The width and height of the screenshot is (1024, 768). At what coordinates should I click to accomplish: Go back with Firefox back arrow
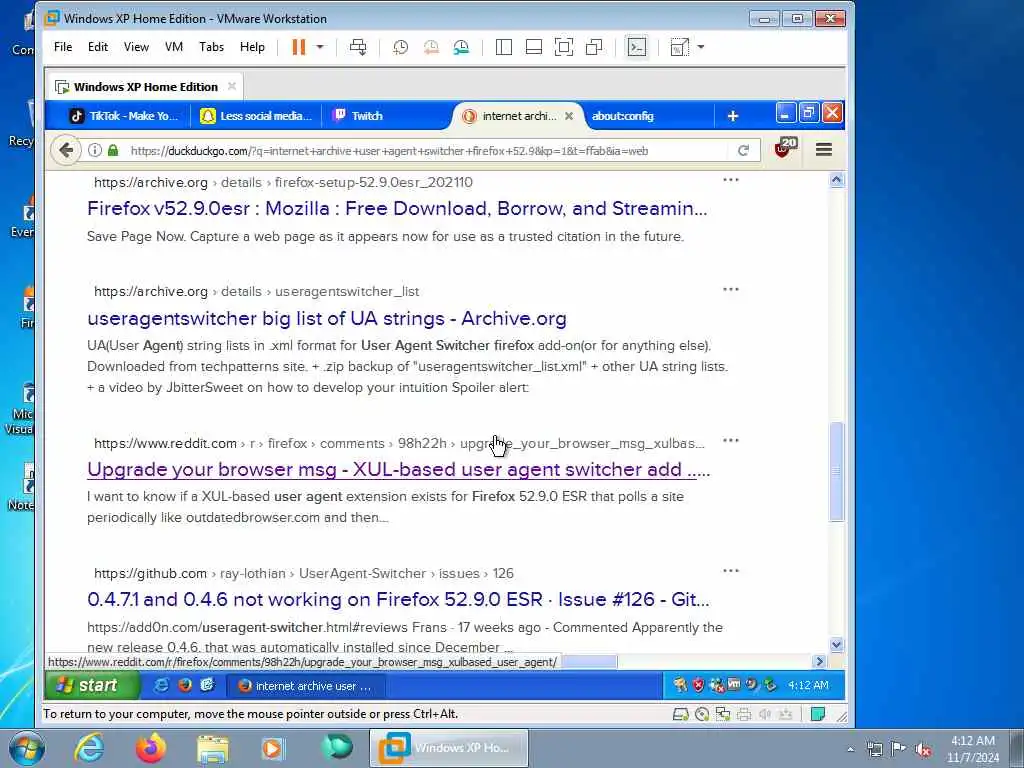(65, 150)
